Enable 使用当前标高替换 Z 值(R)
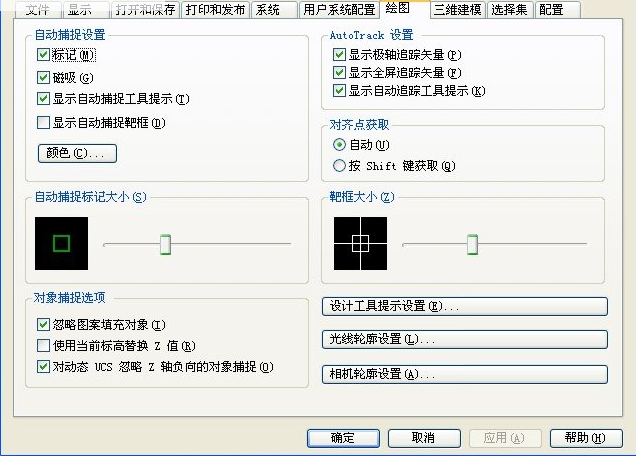This screenshot has width=636, height=456. tap(43, 346)
